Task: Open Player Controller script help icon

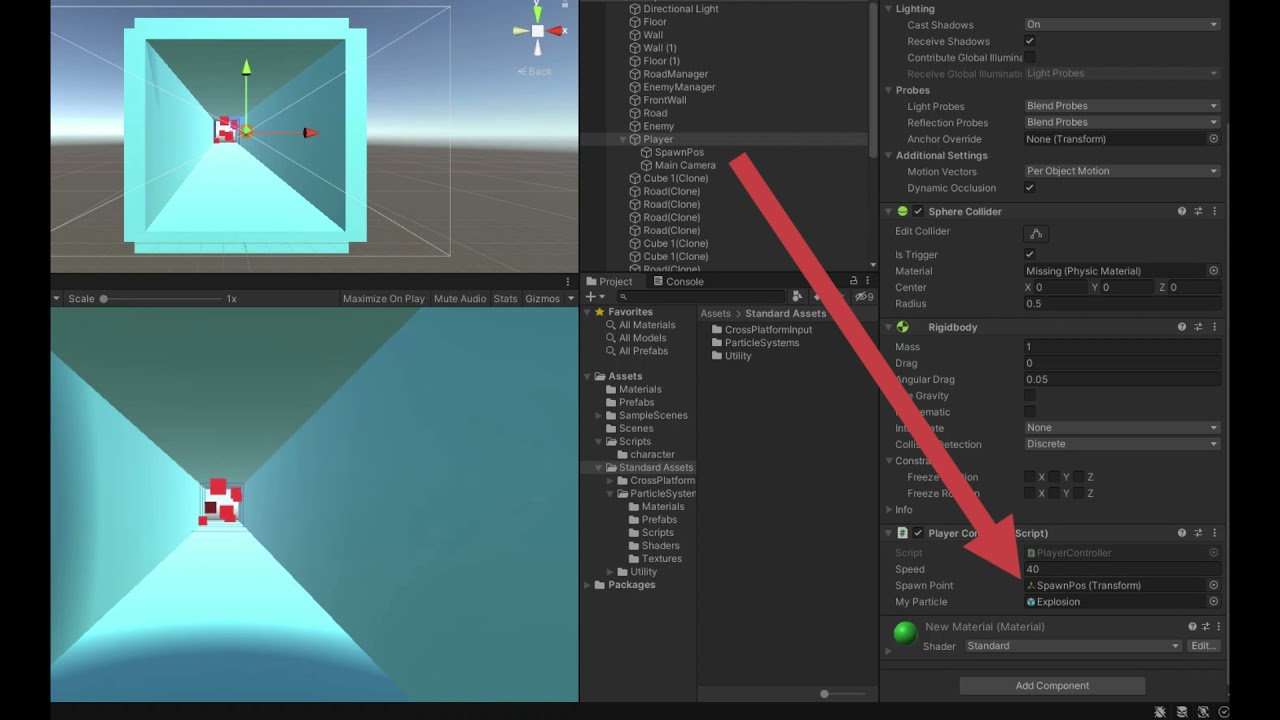Action: coord(1182,533)
